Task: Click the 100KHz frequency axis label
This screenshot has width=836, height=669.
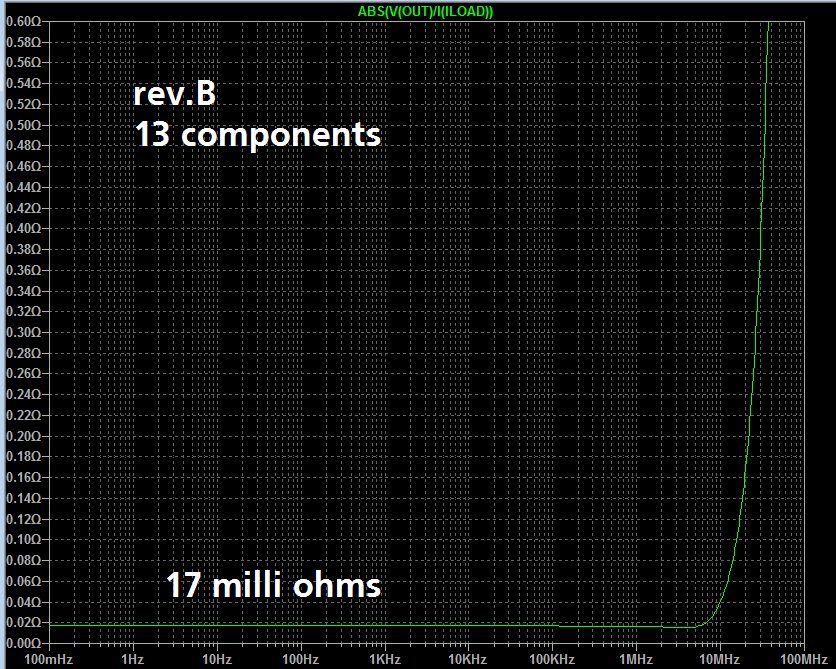Action: click(552, 659)
